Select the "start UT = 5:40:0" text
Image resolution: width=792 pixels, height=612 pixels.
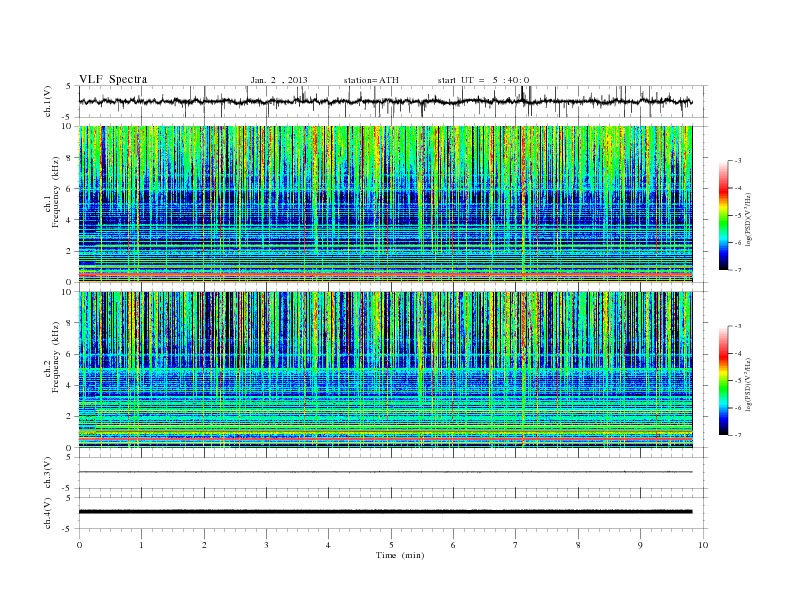point(483,80)
